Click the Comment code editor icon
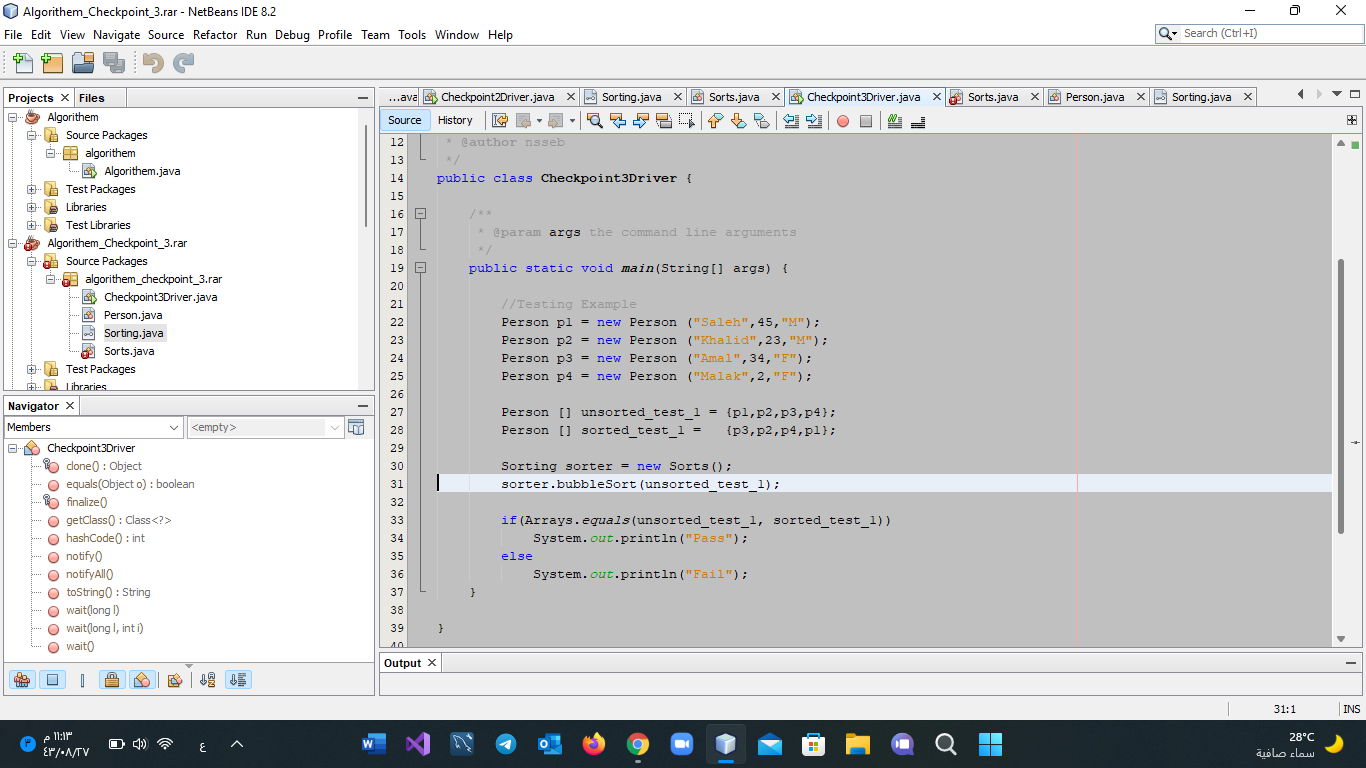The height and width of the screenshot is (768, 1366). click(x=894, y=121)
